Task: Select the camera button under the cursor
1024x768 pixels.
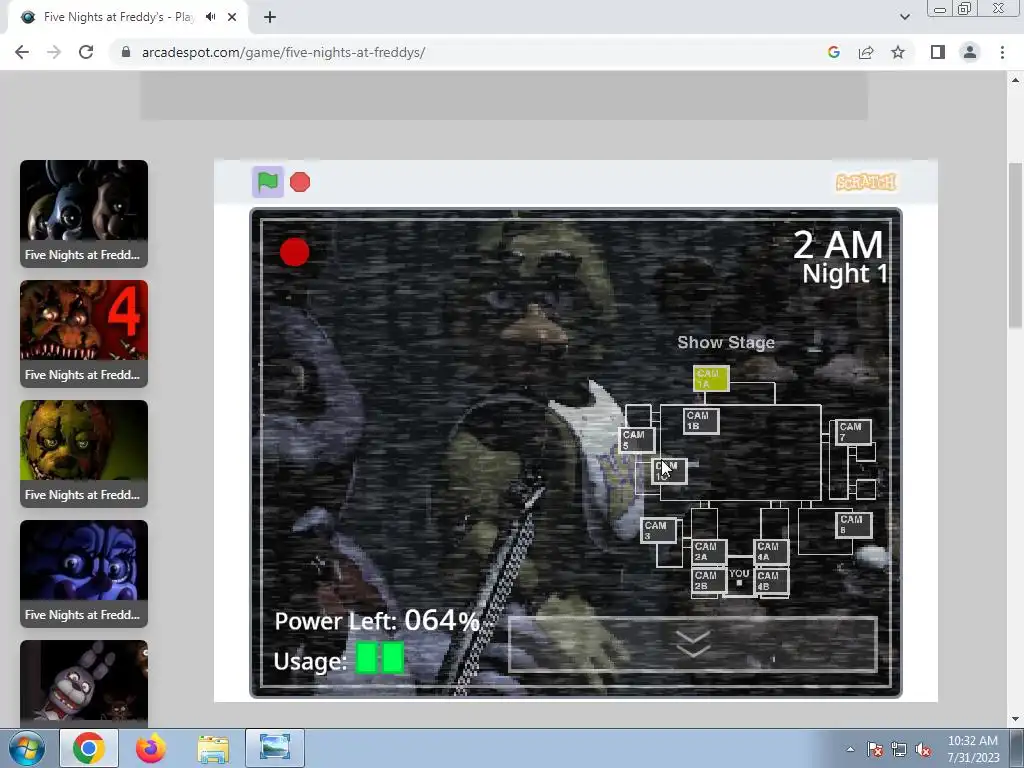Action: (x=669, y=471)
